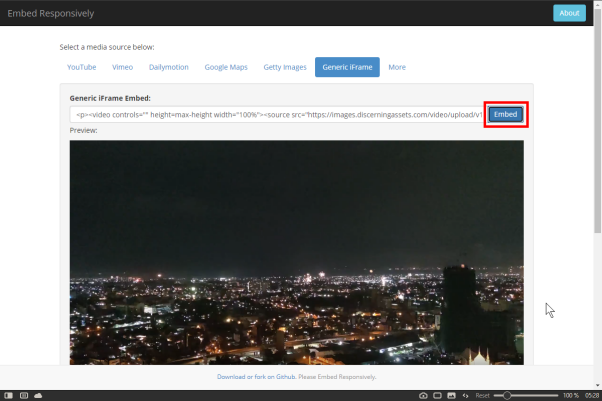602x401 pixels.
Task: Toggle the image loading icon in status bar
Action: [x=452, y=395]
